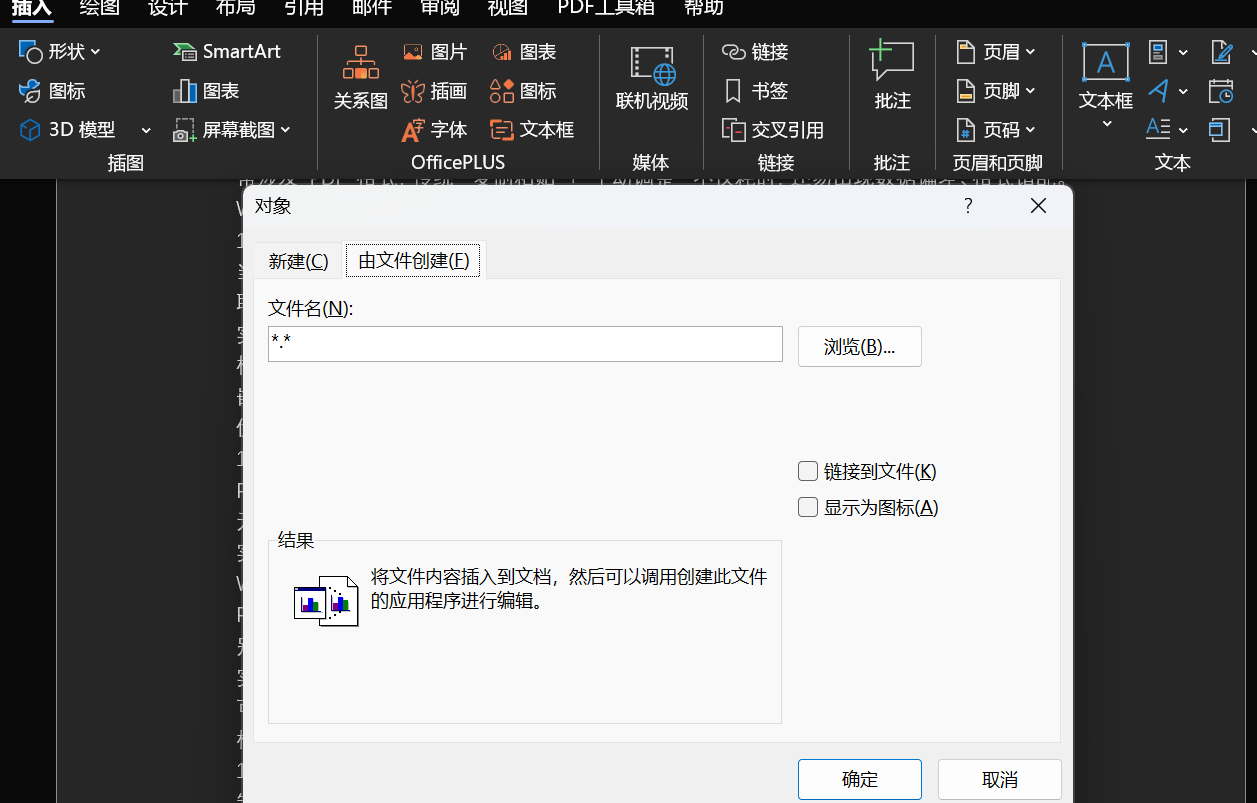The width and height of the screenshot is (1257, 803).
Task: Enable the 显示为图标 checkbox
Action: [807, 507]
